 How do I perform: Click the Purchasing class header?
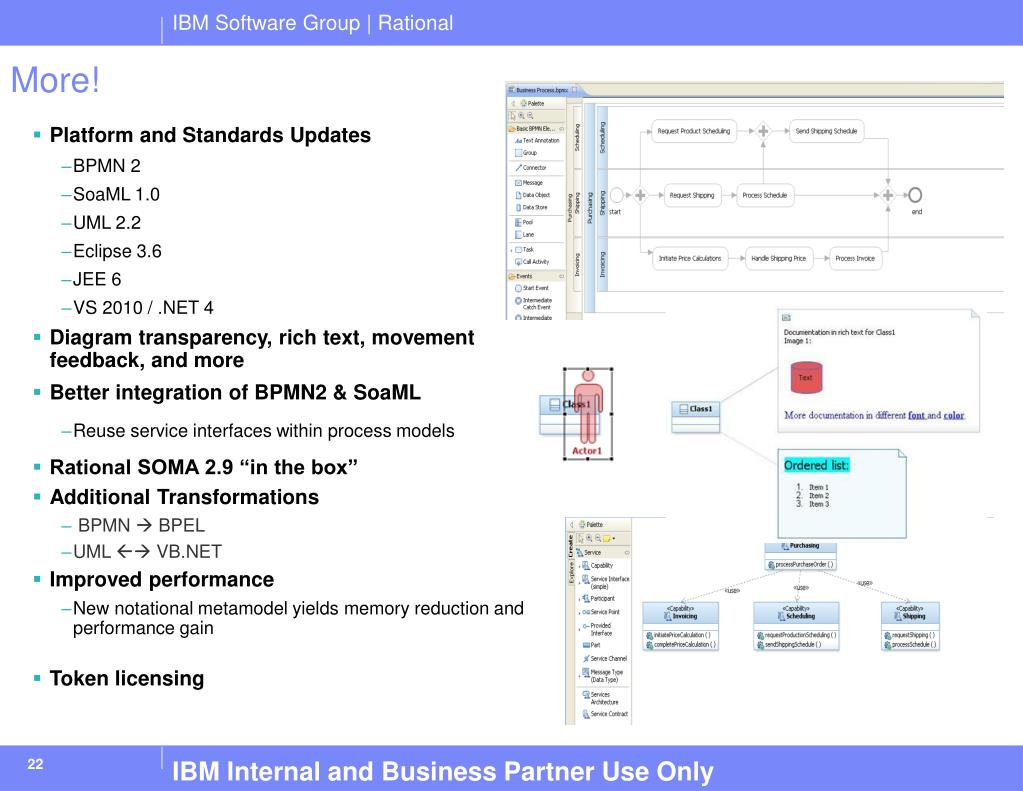(x=801, y=546)
